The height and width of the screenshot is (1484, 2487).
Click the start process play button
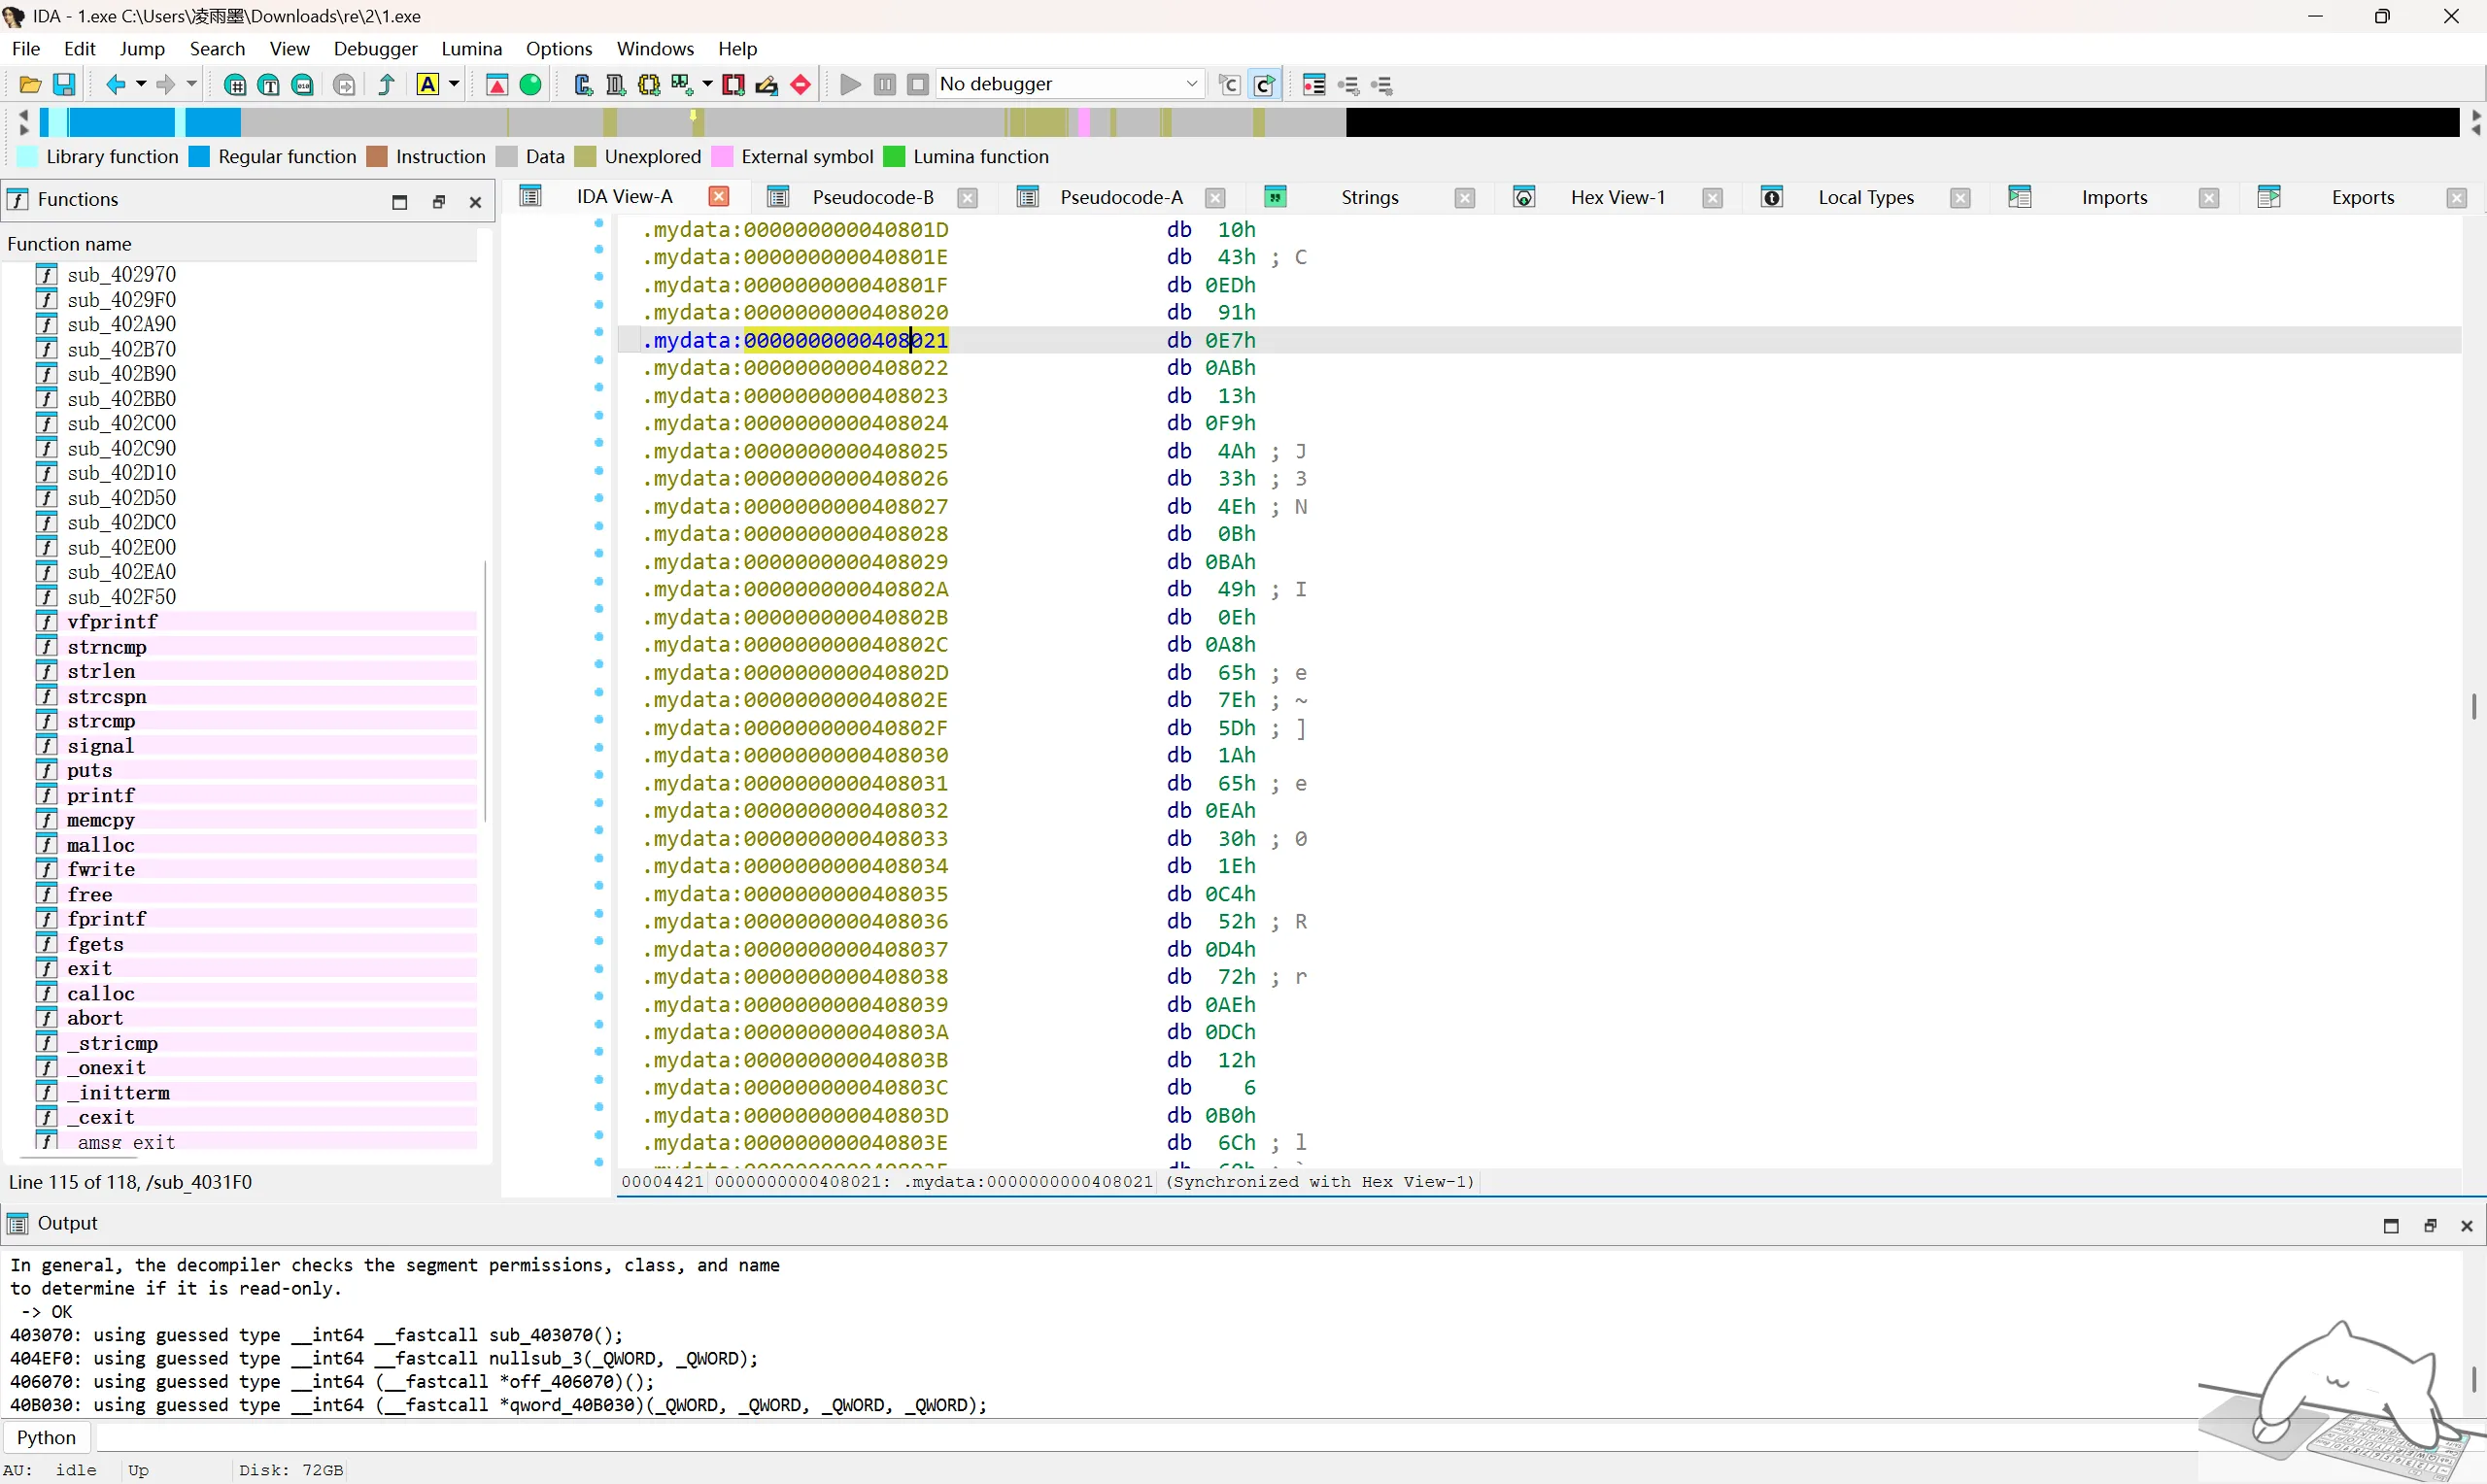(851, 85)
